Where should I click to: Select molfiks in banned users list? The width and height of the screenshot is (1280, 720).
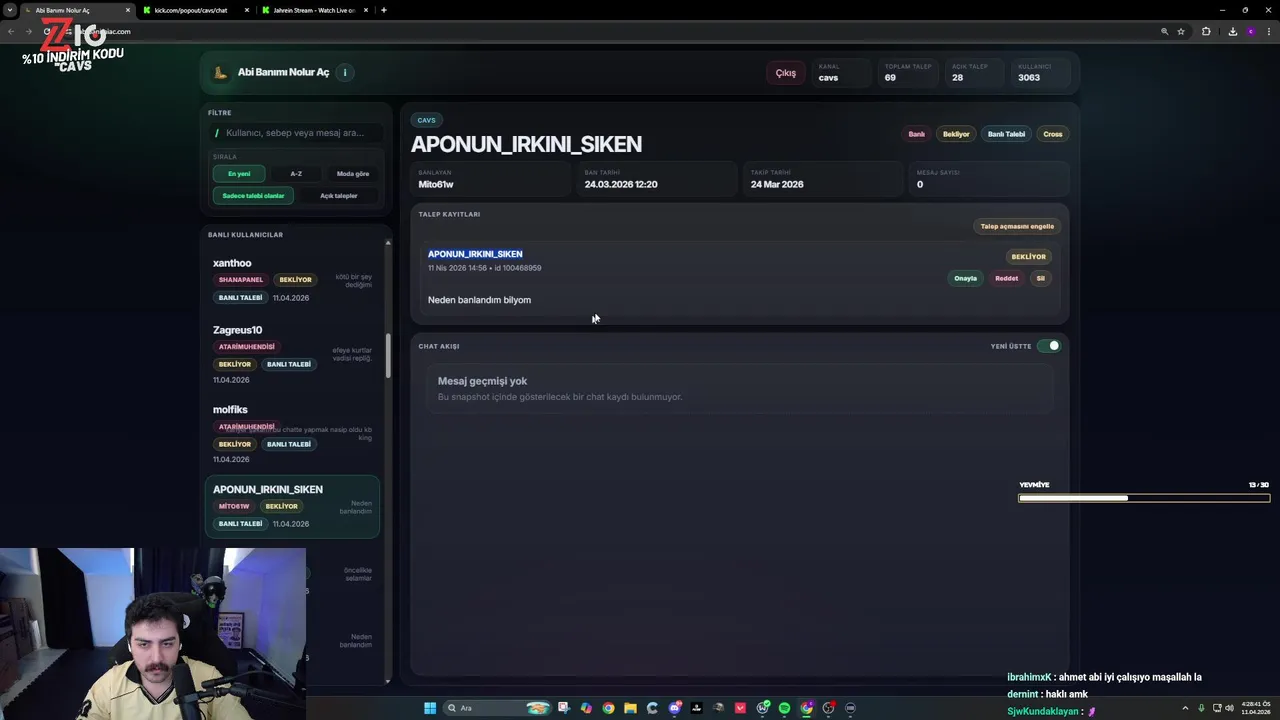pyautogui.click(x=292, y=435)
